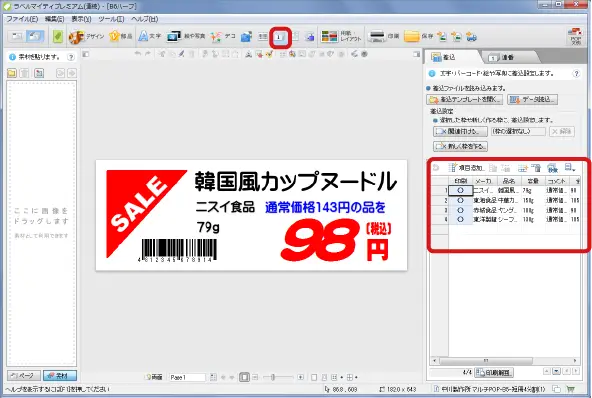Open the dropdown at data toolbar end
Screen dimensions: 592x398
click(570, 168)
